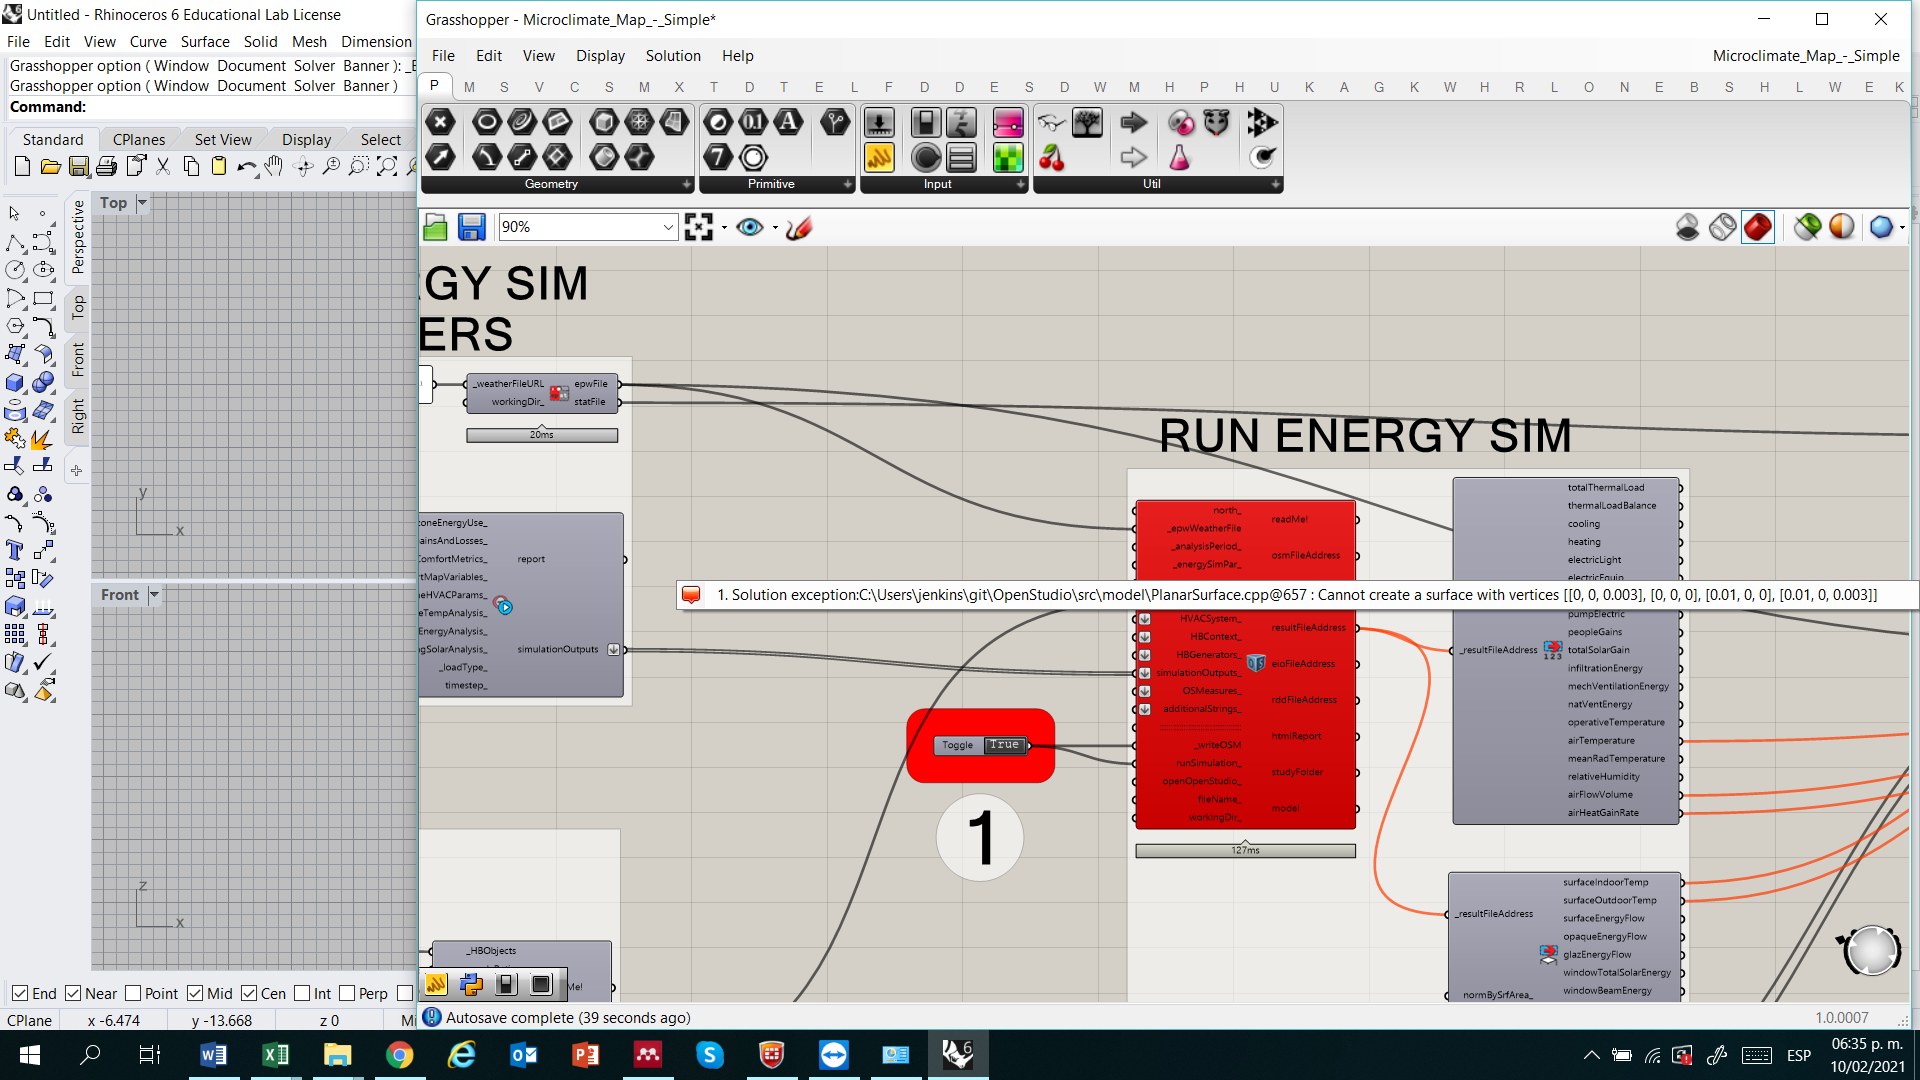This screenshot has width=1920, height=1080.
Task: Click the cherry picker Util component icon
Action: (x=1051, y=157)
